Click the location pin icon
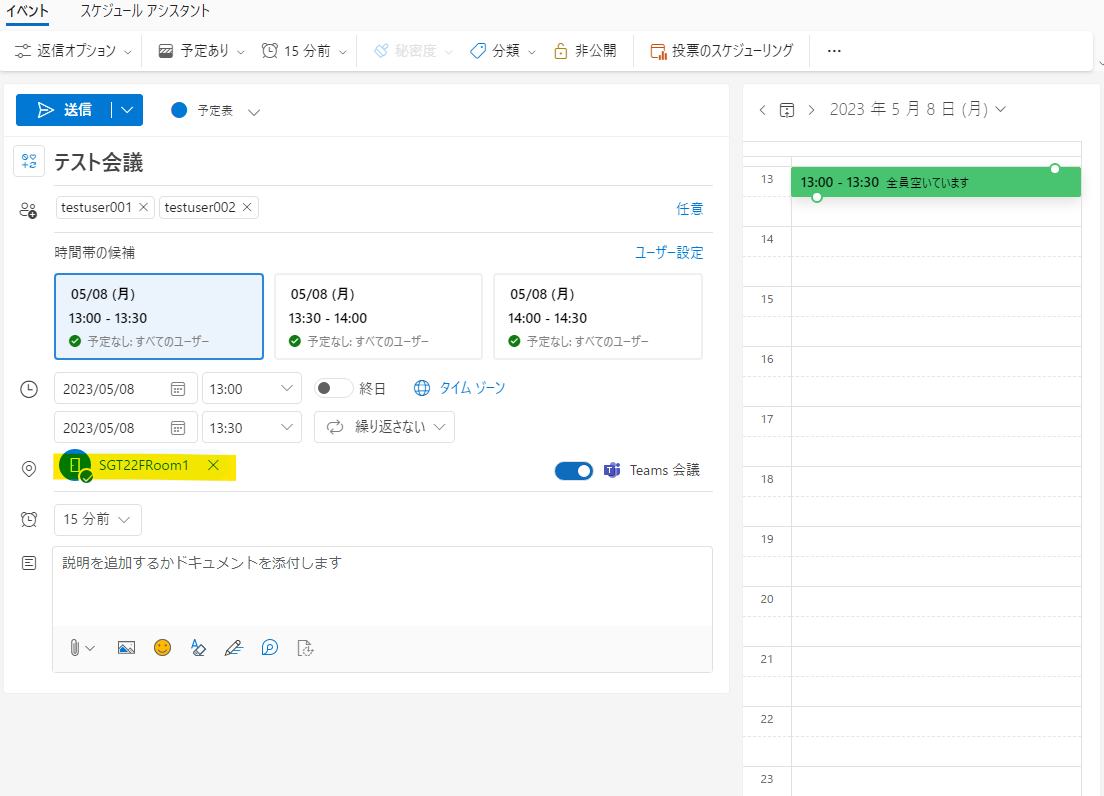Screen dimensions: 1104x796 [29, 469]
